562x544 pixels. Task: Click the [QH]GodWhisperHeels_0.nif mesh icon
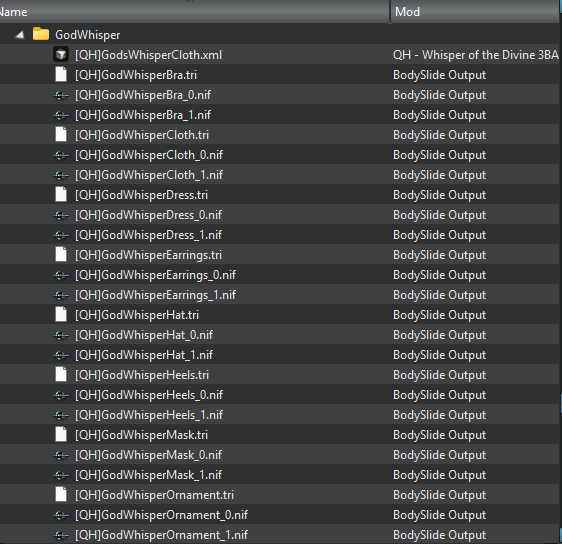coord(61,396)
